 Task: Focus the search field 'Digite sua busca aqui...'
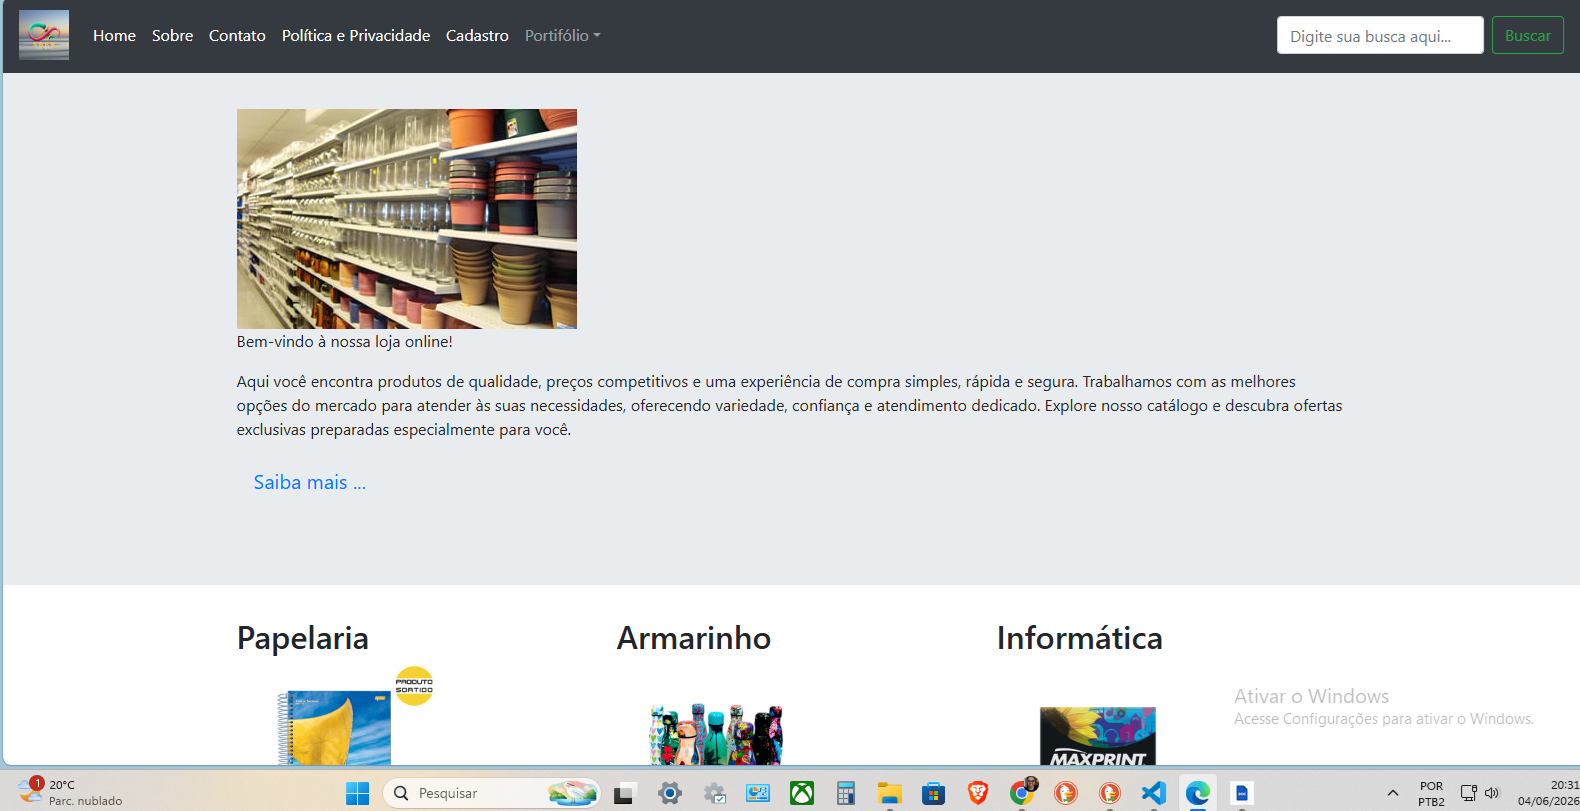click(1380, 35)
